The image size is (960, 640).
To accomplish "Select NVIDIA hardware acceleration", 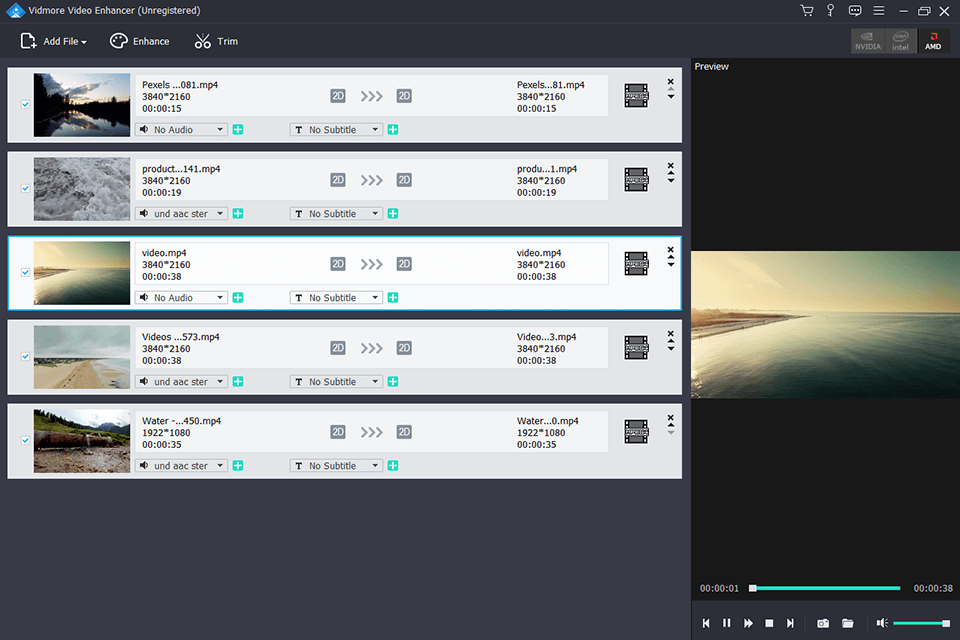I will tap(868, 41).
